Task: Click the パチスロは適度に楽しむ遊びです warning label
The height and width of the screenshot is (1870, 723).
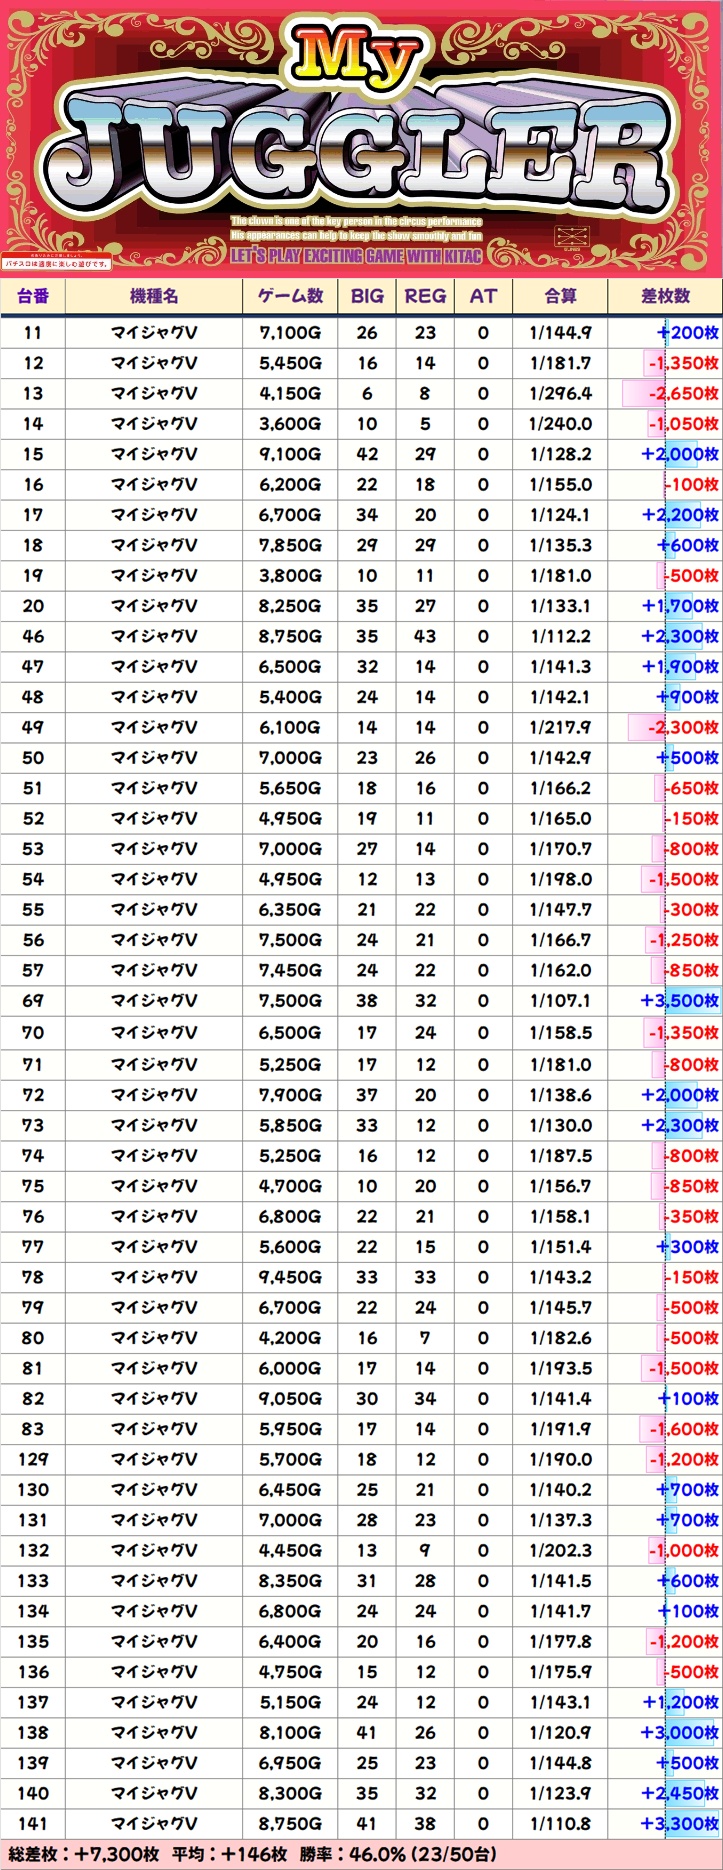Action: (x=57, y=263)
